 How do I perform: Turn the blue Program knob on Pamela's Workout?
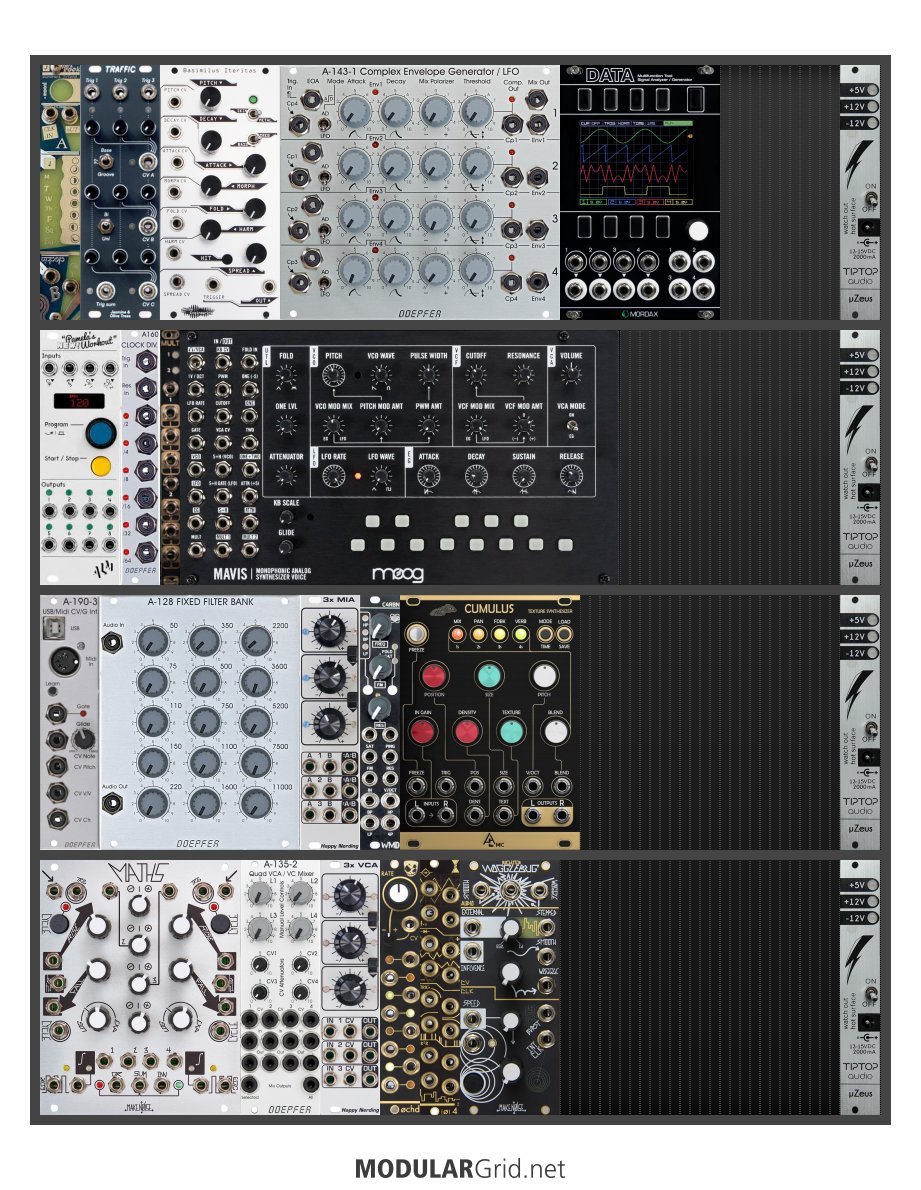click(x=100, y=433)
